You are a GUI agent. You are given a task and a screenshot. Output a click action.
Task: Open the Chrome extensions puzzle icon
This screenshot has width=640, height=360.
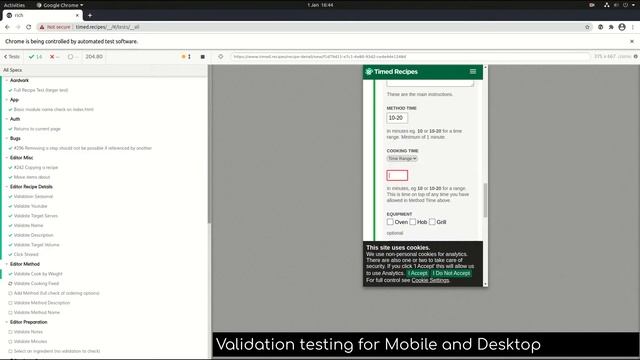tap(611, 27)
